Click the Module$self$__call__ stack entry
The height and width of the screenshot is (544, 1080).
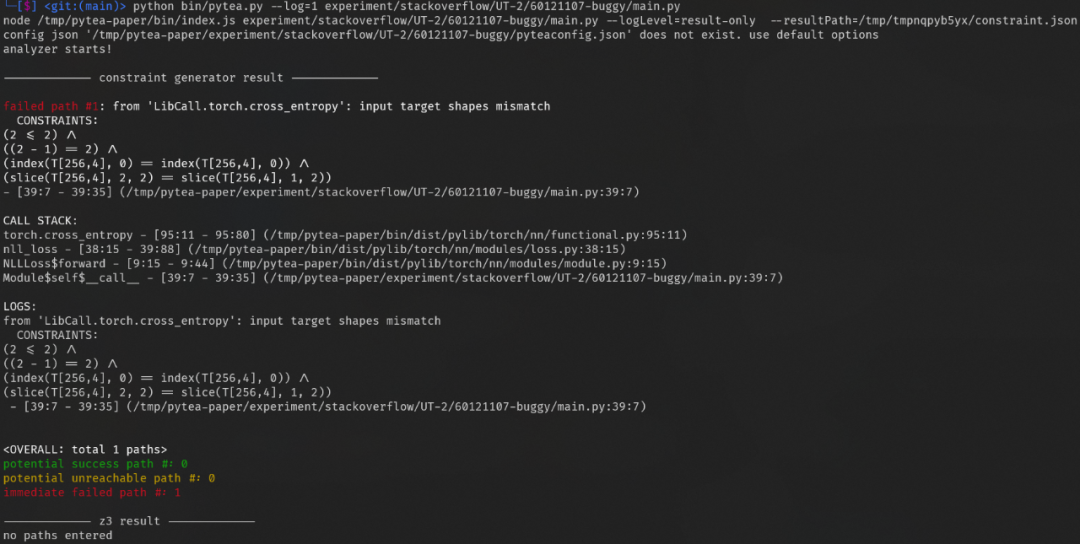[71, 278]
